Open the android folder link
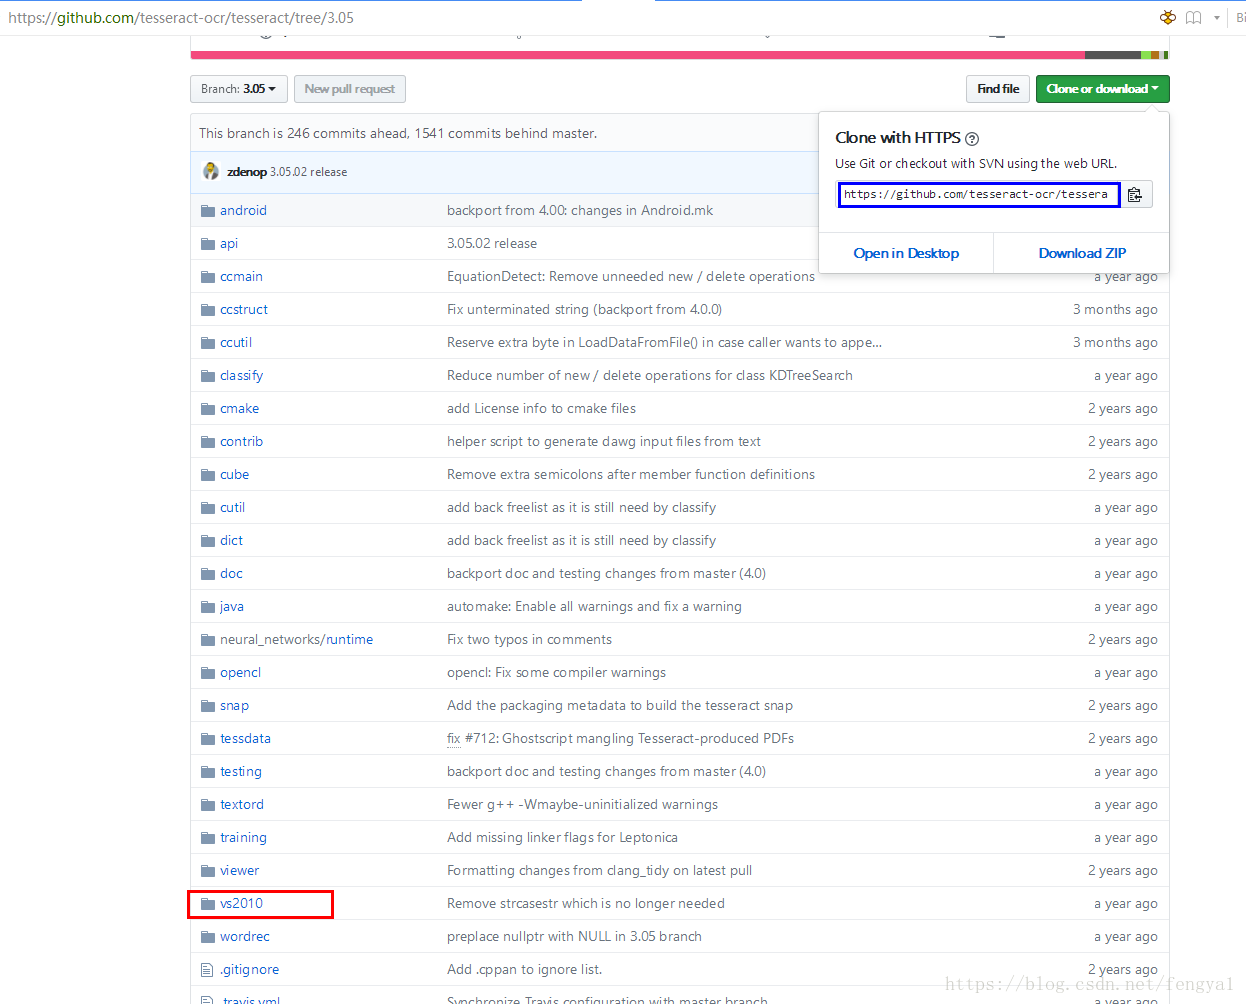Image resolution: width=1246 pixels, height=1004 pixels. pos(243,211)
